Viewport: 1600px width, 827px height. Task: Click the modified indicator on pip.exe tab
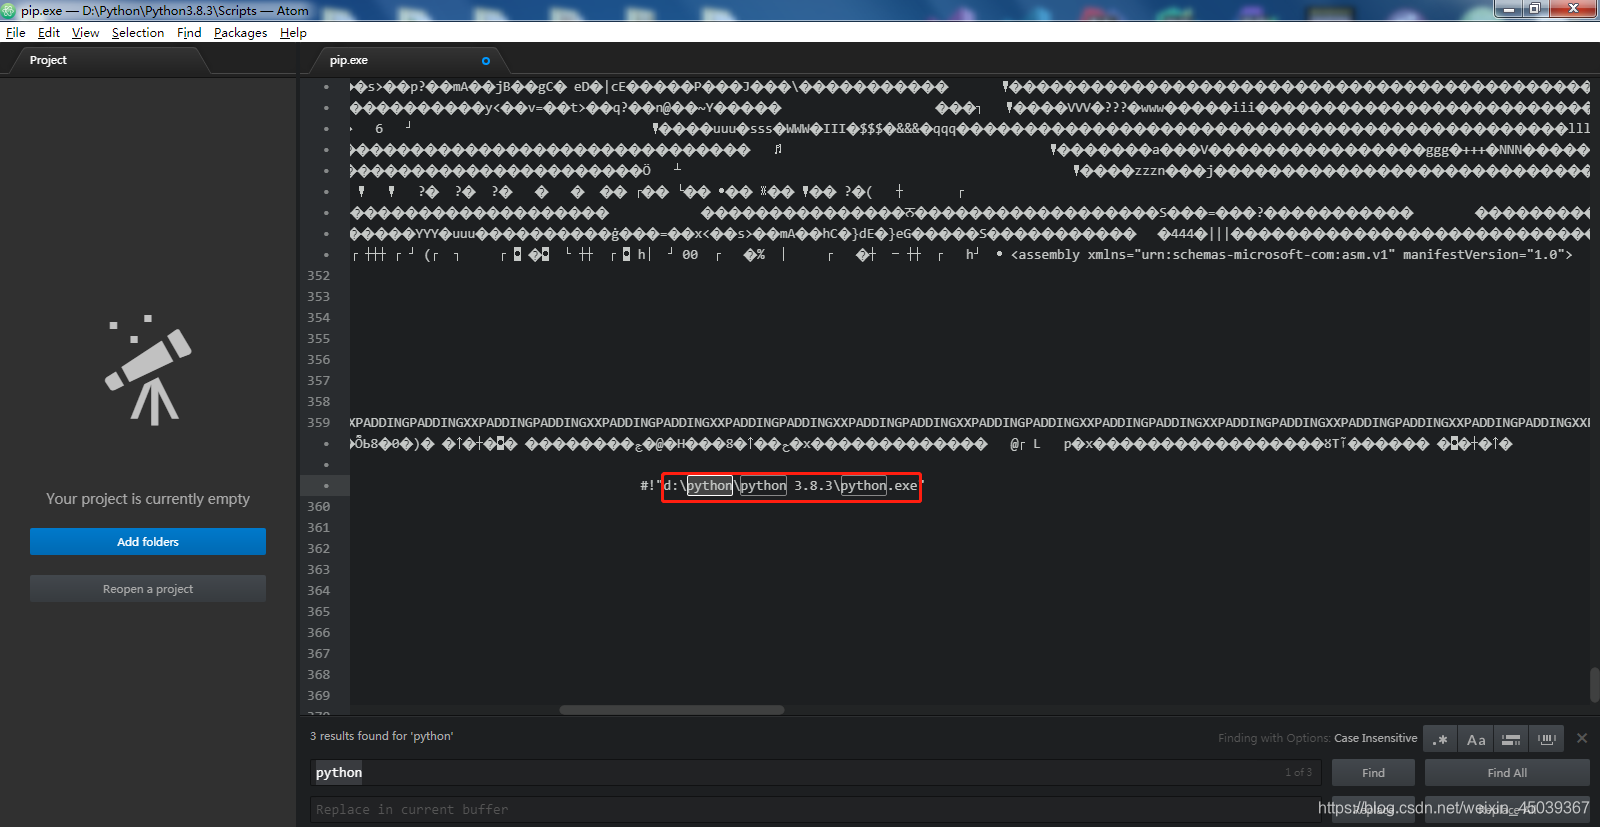[x=486, y=61]
